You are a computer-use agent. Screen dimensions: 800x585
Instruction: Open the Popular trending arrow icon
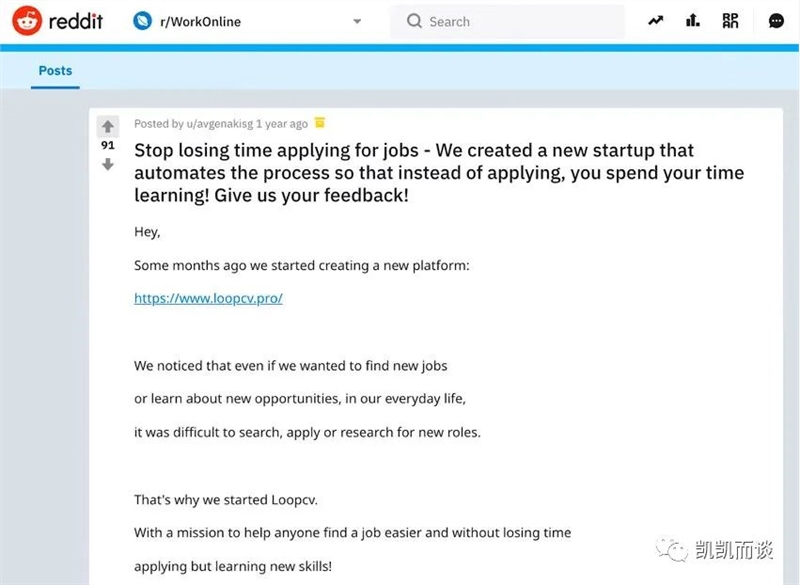click(656, 21)
